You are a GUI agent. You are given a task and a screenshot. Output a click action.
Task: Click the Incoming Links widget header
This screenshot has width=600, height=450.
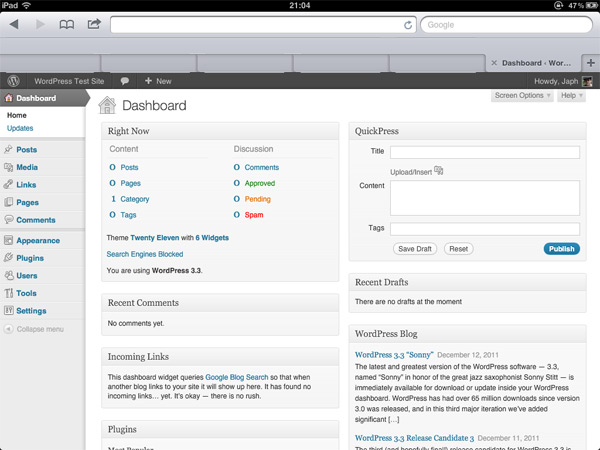[220, 357]
